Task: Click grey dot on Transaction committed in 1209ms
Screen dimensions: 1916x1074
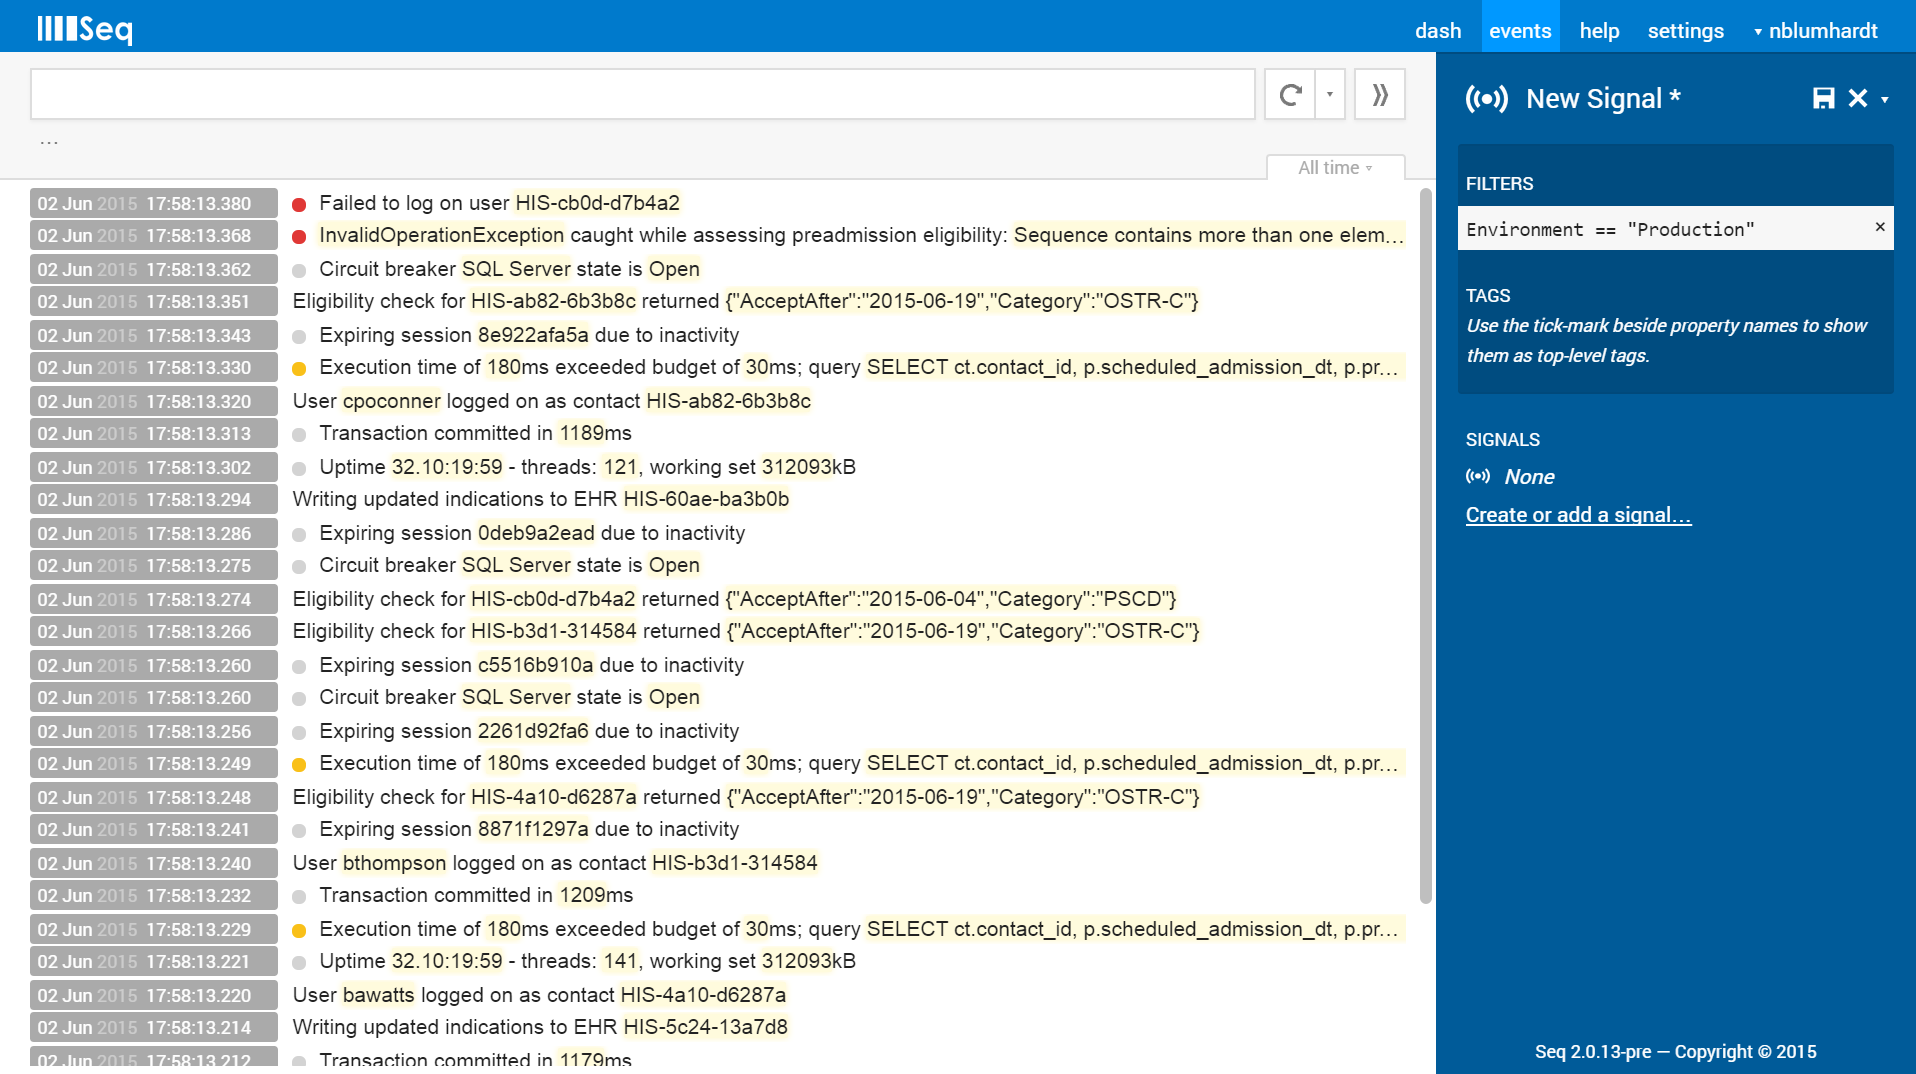Action: click(298, 897)
